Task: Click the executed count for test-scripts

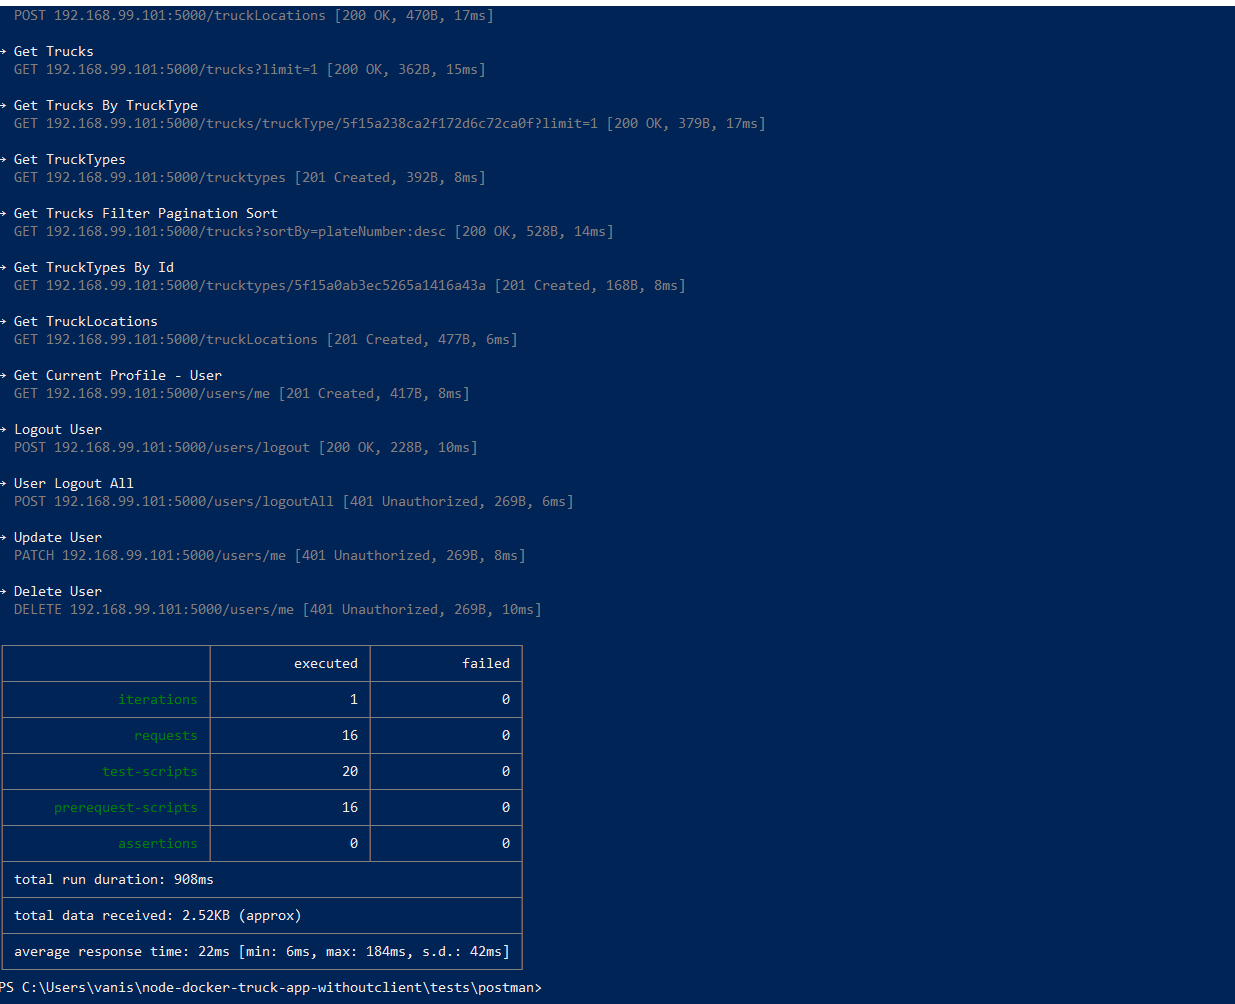Action: [349, 771]
